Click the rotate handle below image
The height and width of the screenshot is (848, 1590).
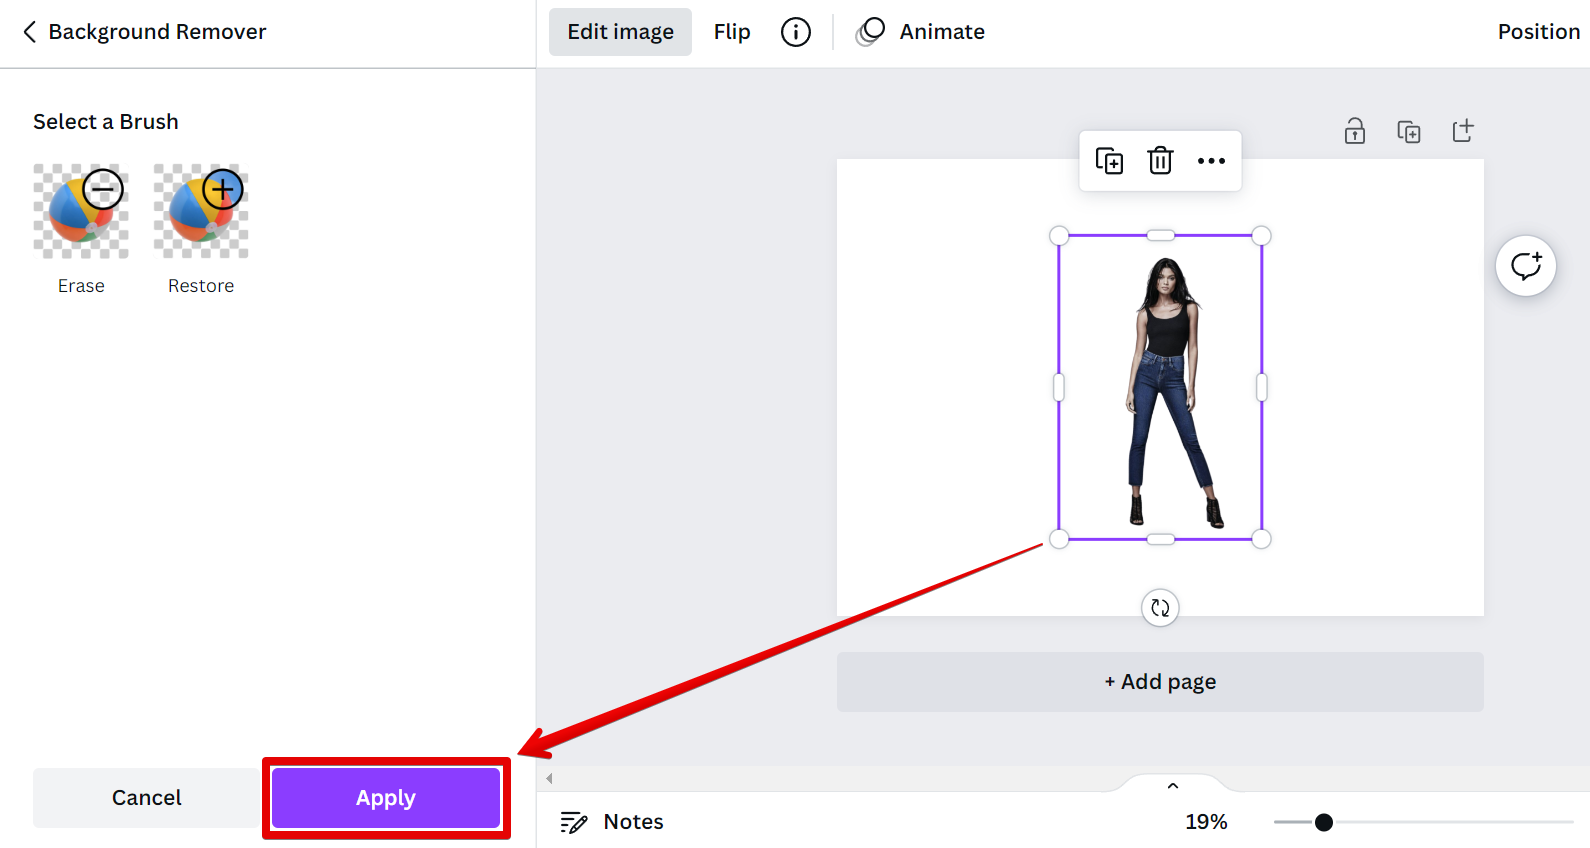click(x=1160, y=608)
